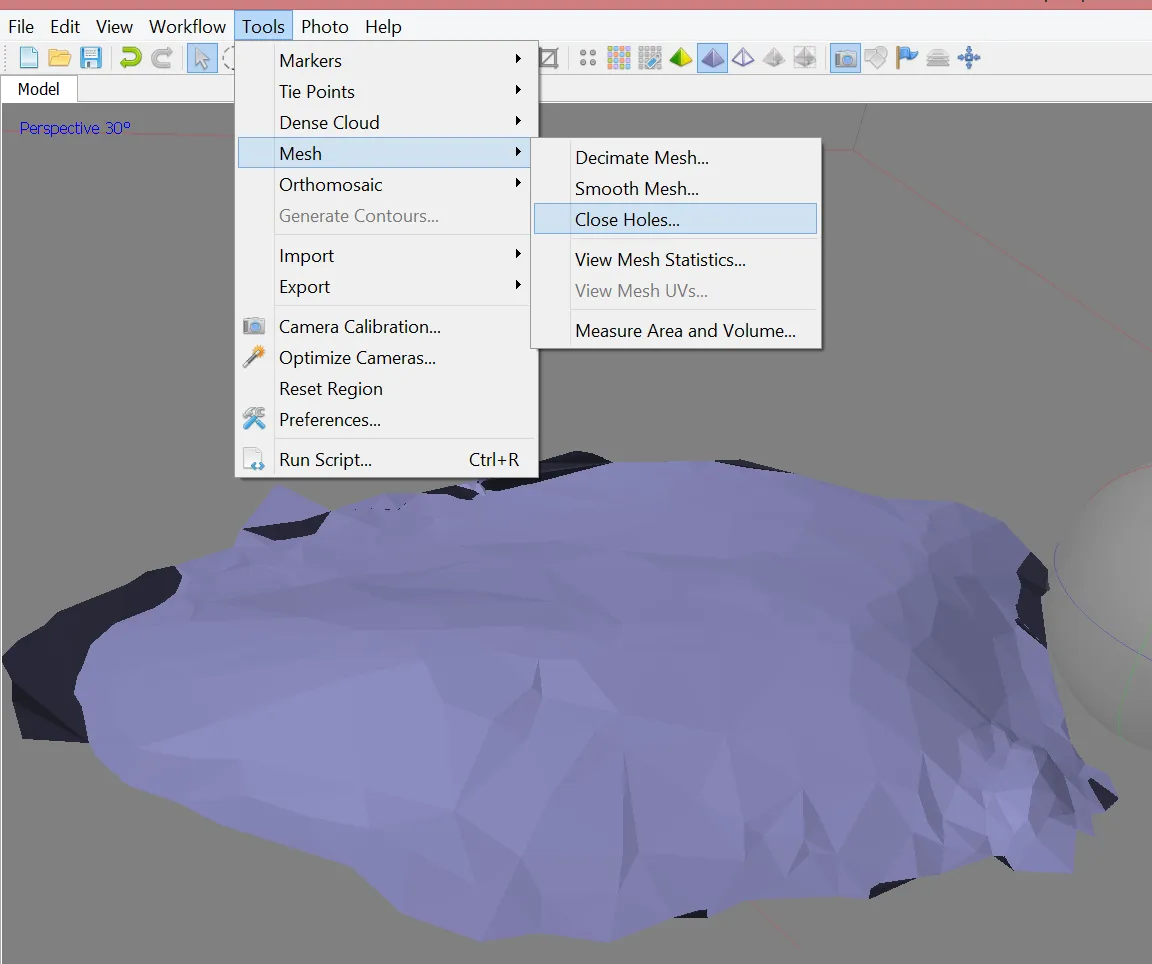Select the Model tab
The width and height of the screenshot is (1152, 964).
(38, 89)
